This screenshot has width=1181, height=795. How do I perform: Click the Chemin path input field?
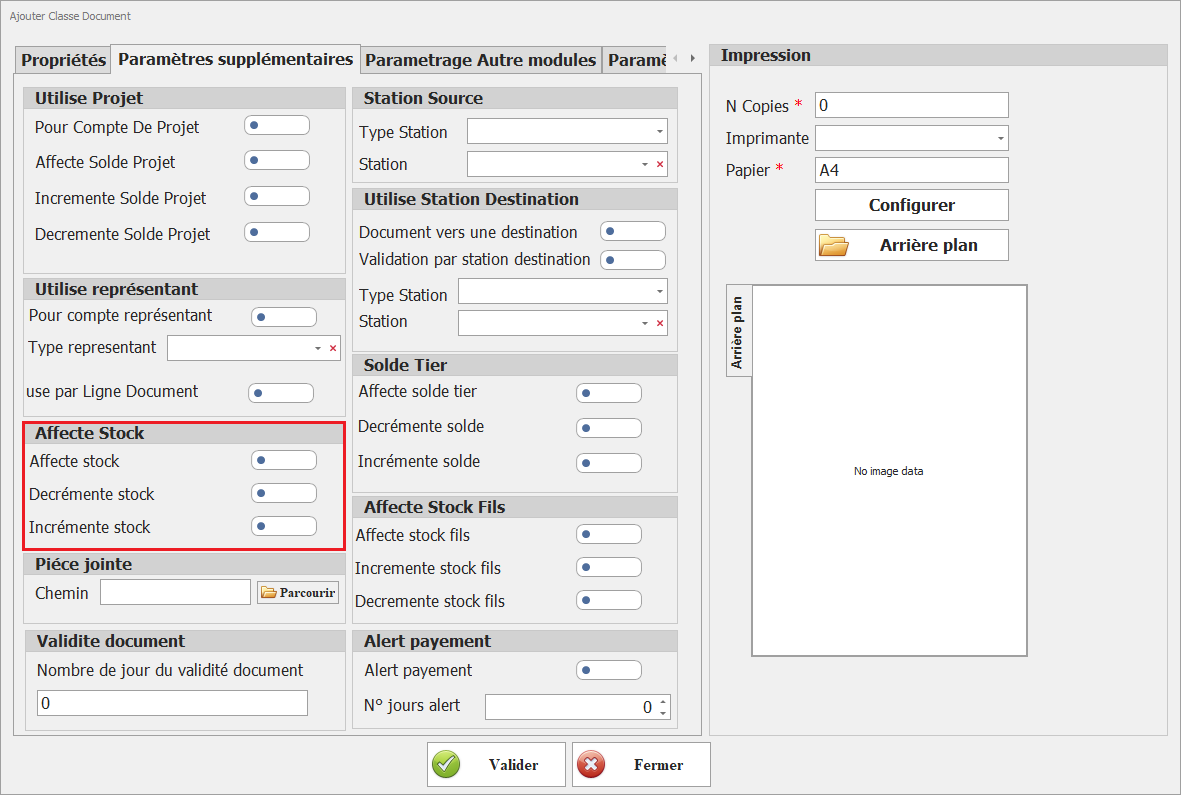pyautogui.click(x=175, y=592)
